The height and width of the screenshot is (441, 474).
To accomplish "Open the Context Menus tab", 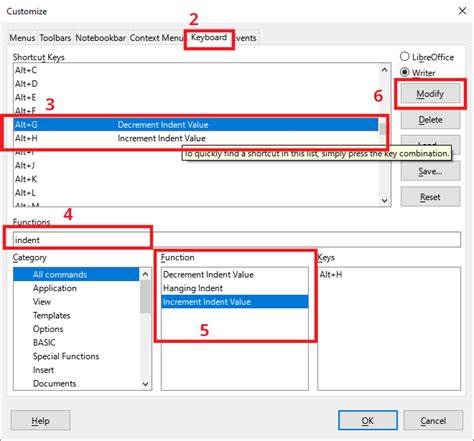I will pos(156,38).
